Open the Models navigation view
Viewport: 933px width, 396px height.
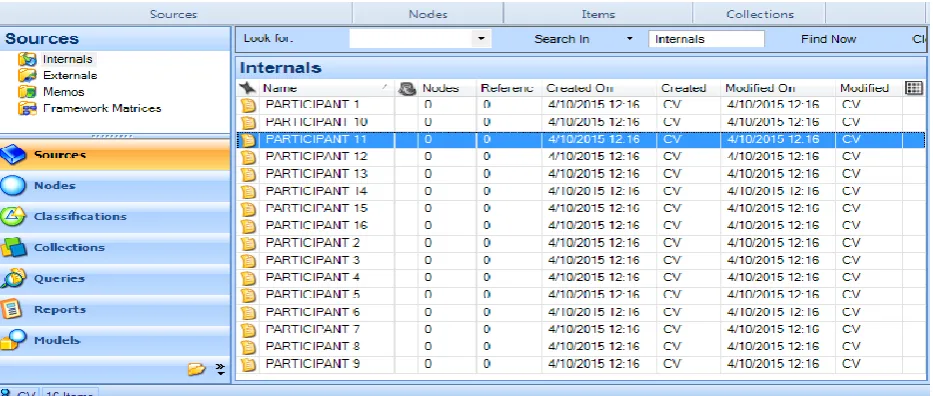[115, 340]
